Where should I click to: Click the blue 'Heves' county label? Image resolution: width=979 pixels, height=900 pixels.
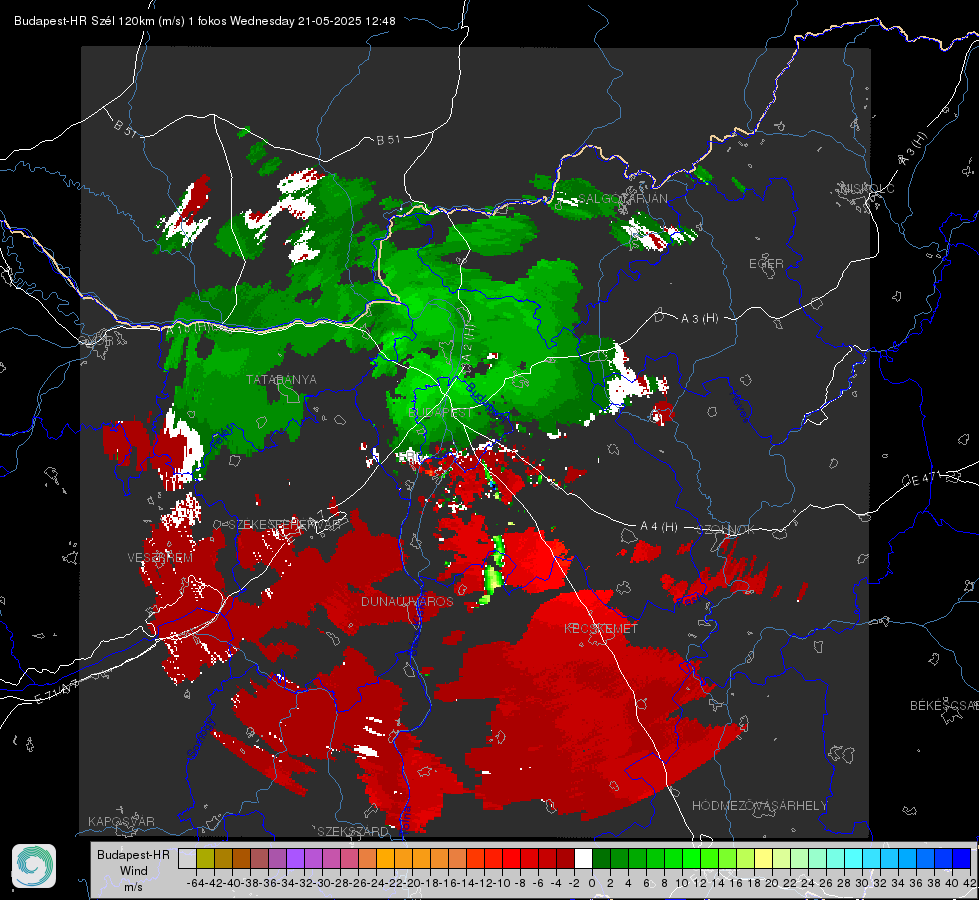(x=739, y=405)
